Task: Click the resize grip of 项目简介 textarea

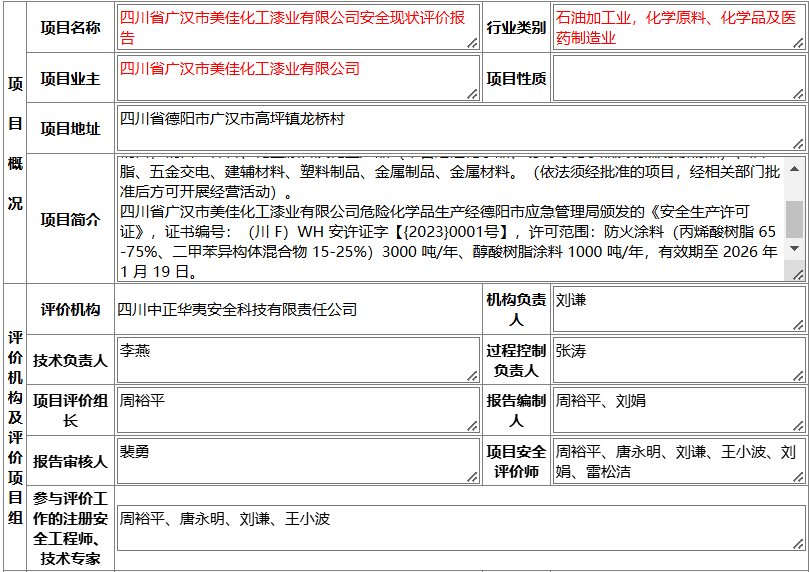Action: point(798,275)
